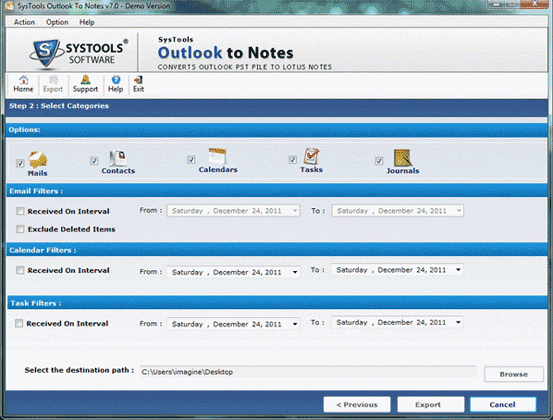Viewport: 553px width, 420px height.
Task: Click the Contacts label text
Action: tap(118, 171)
